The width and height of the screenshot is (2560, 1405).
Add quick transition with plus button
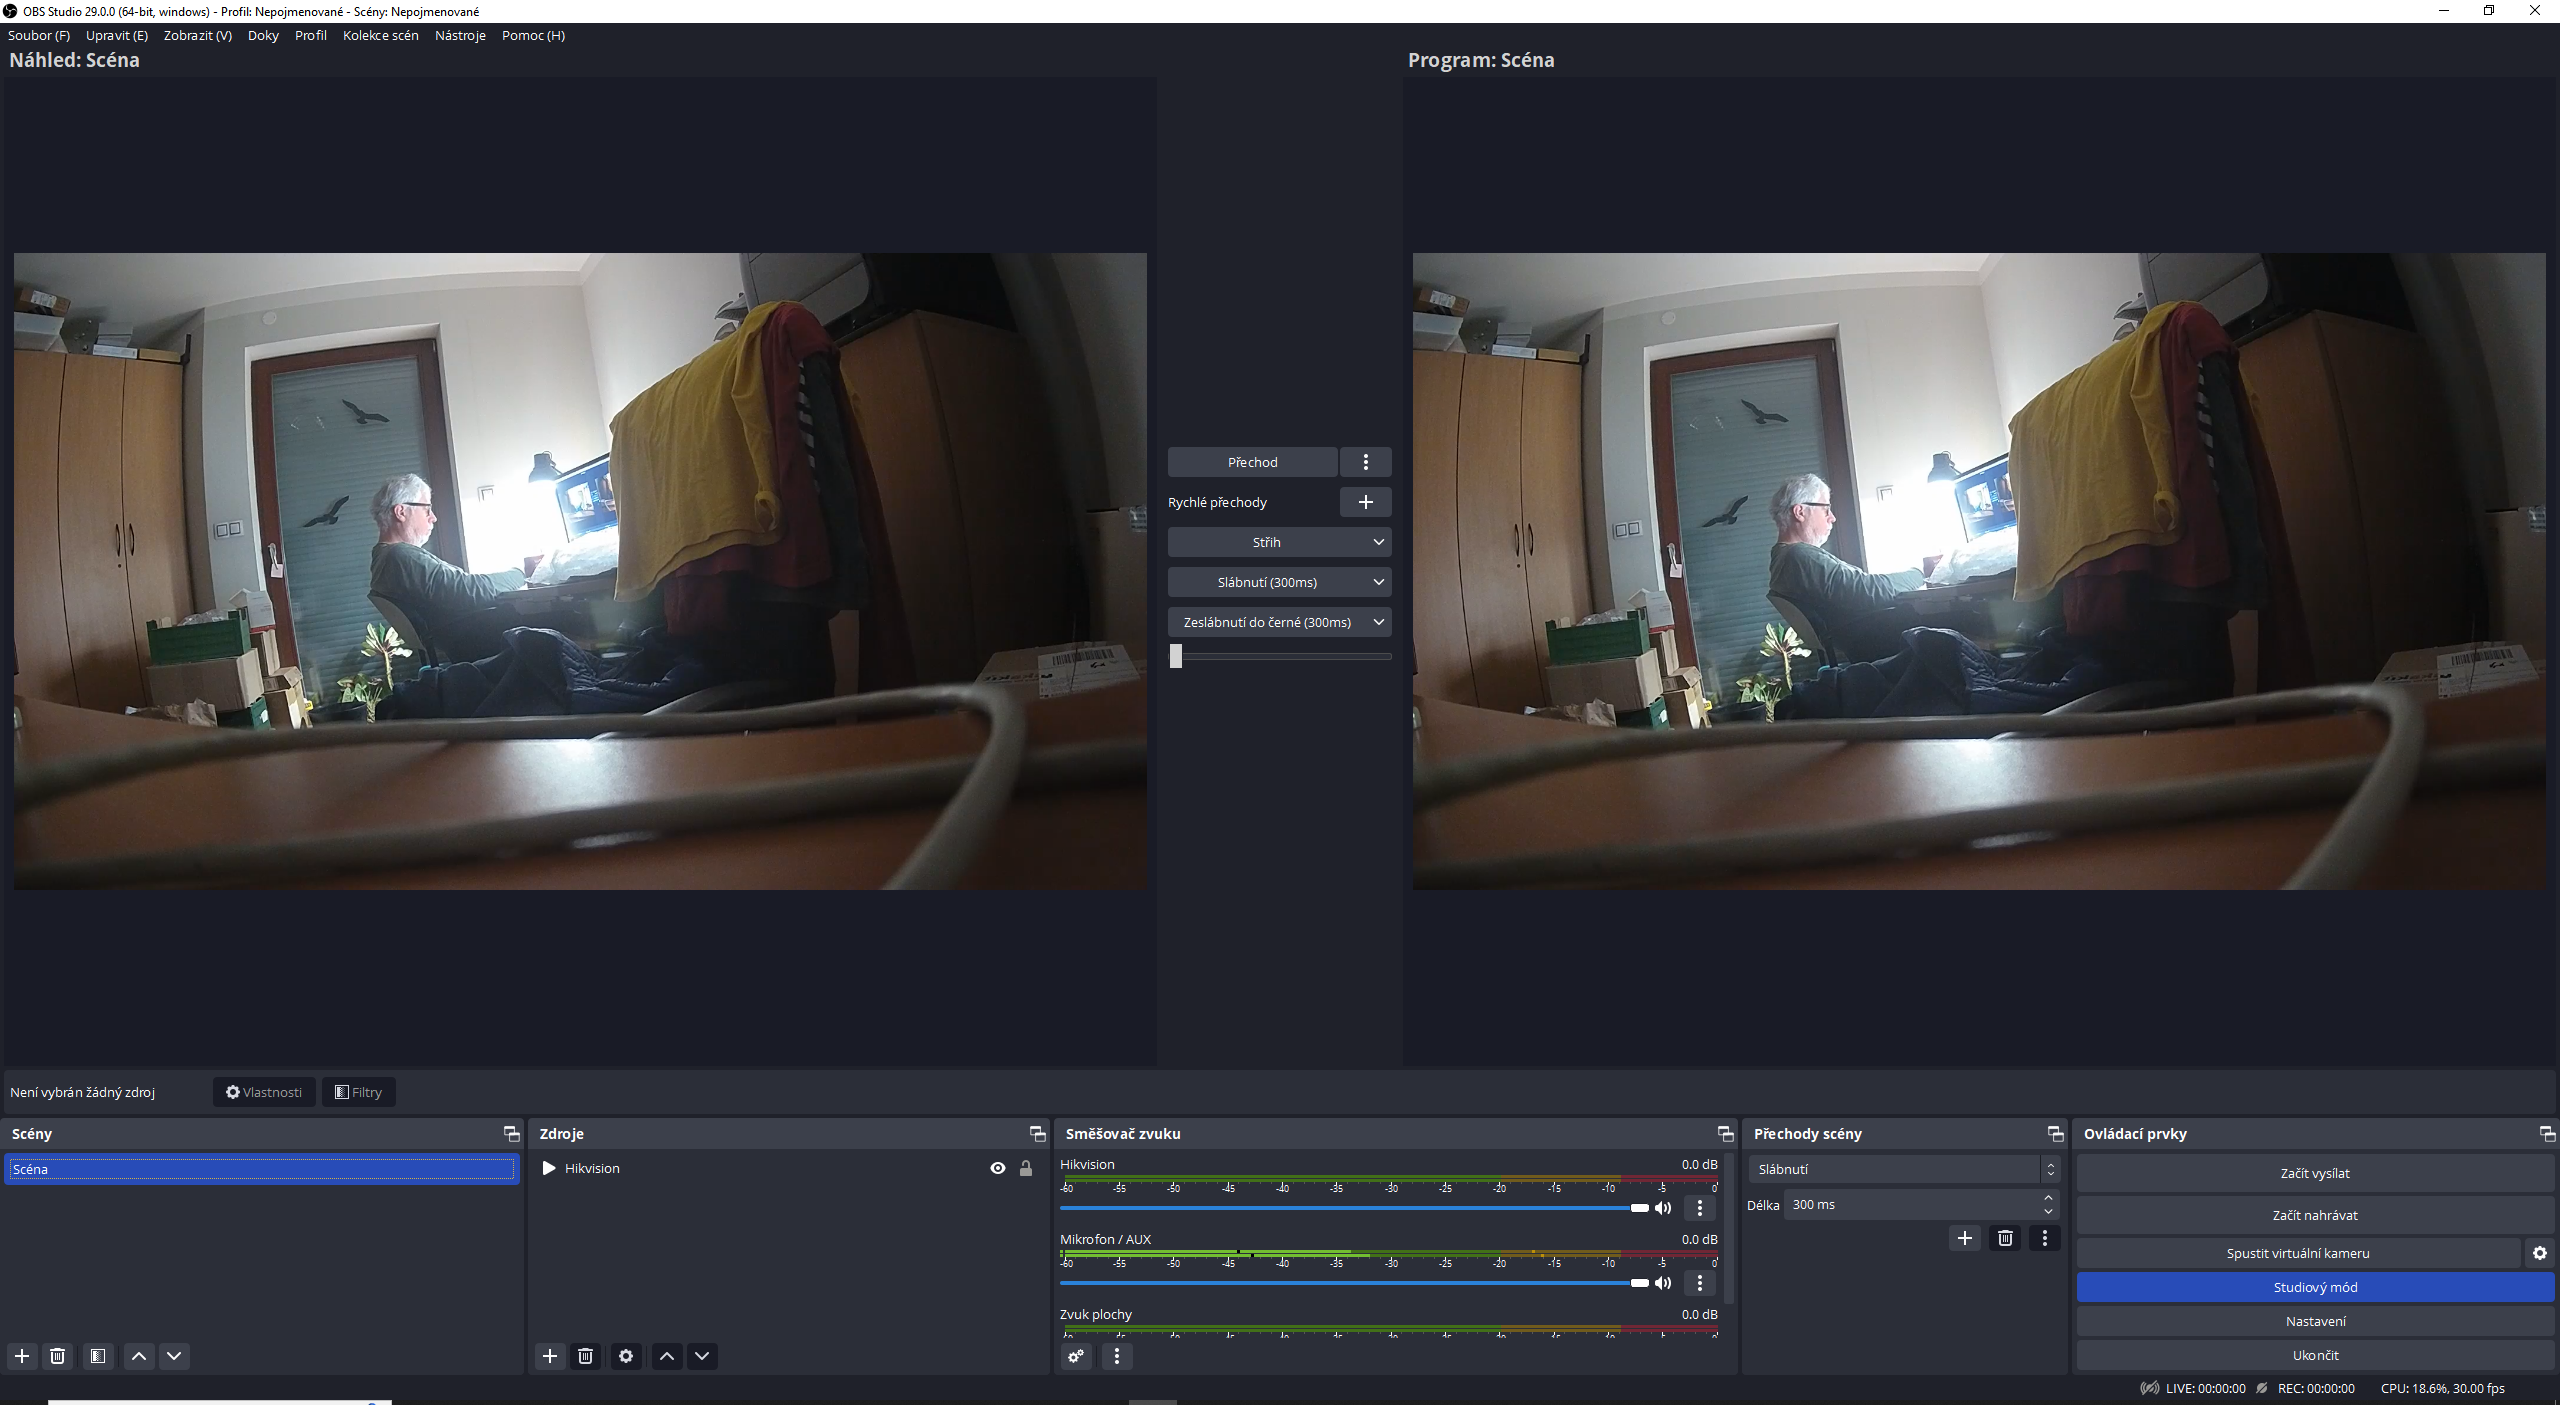pos(1365,502)
